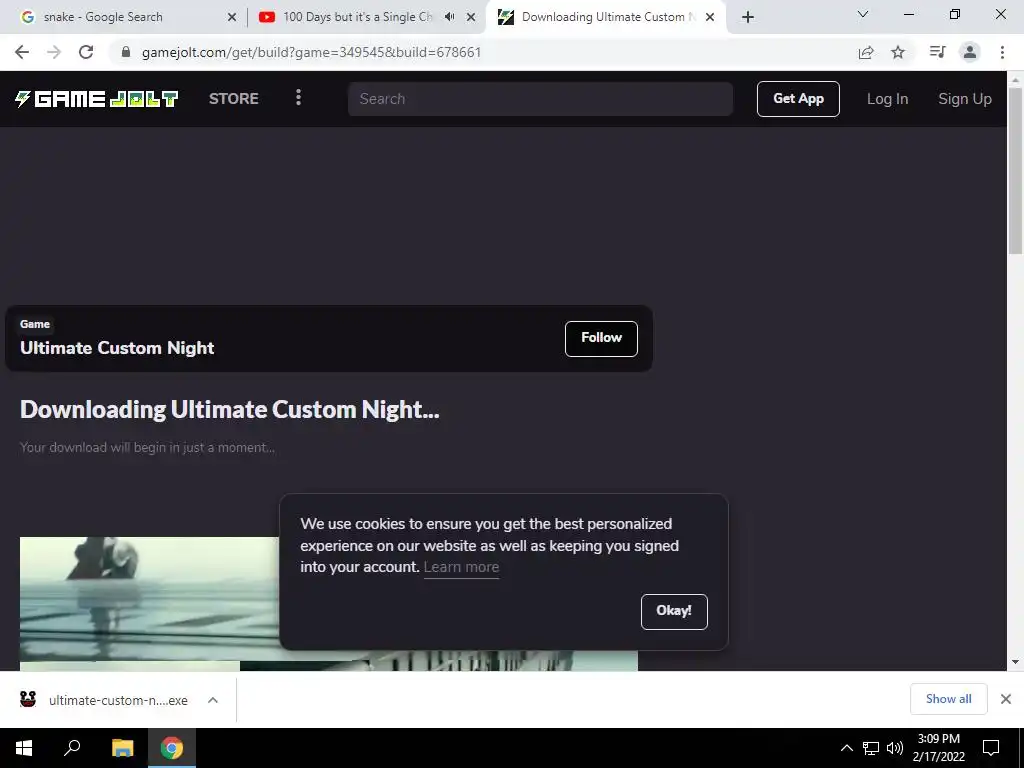Show hidden system tray icons
The image size is (1024, 768).
coord(846,748)
